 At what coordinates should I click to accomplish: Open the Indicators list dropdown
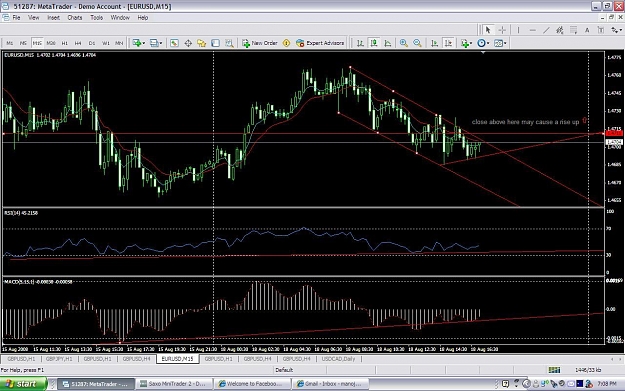pos(466,43)
